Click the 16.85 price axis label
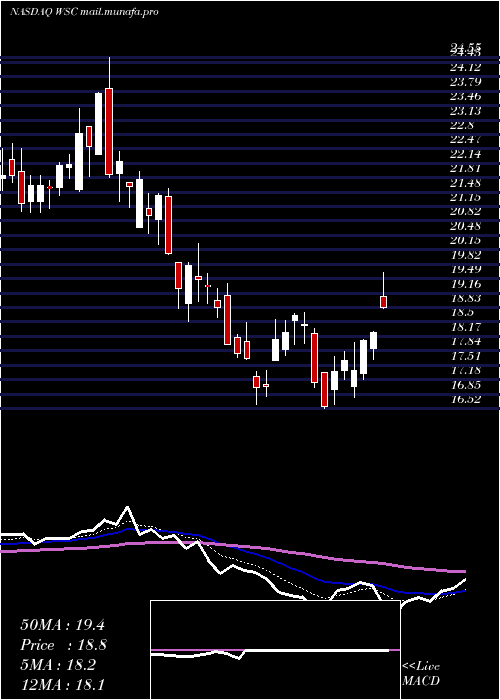The height and width of the screenshot is (700, 500). (466, 384)
